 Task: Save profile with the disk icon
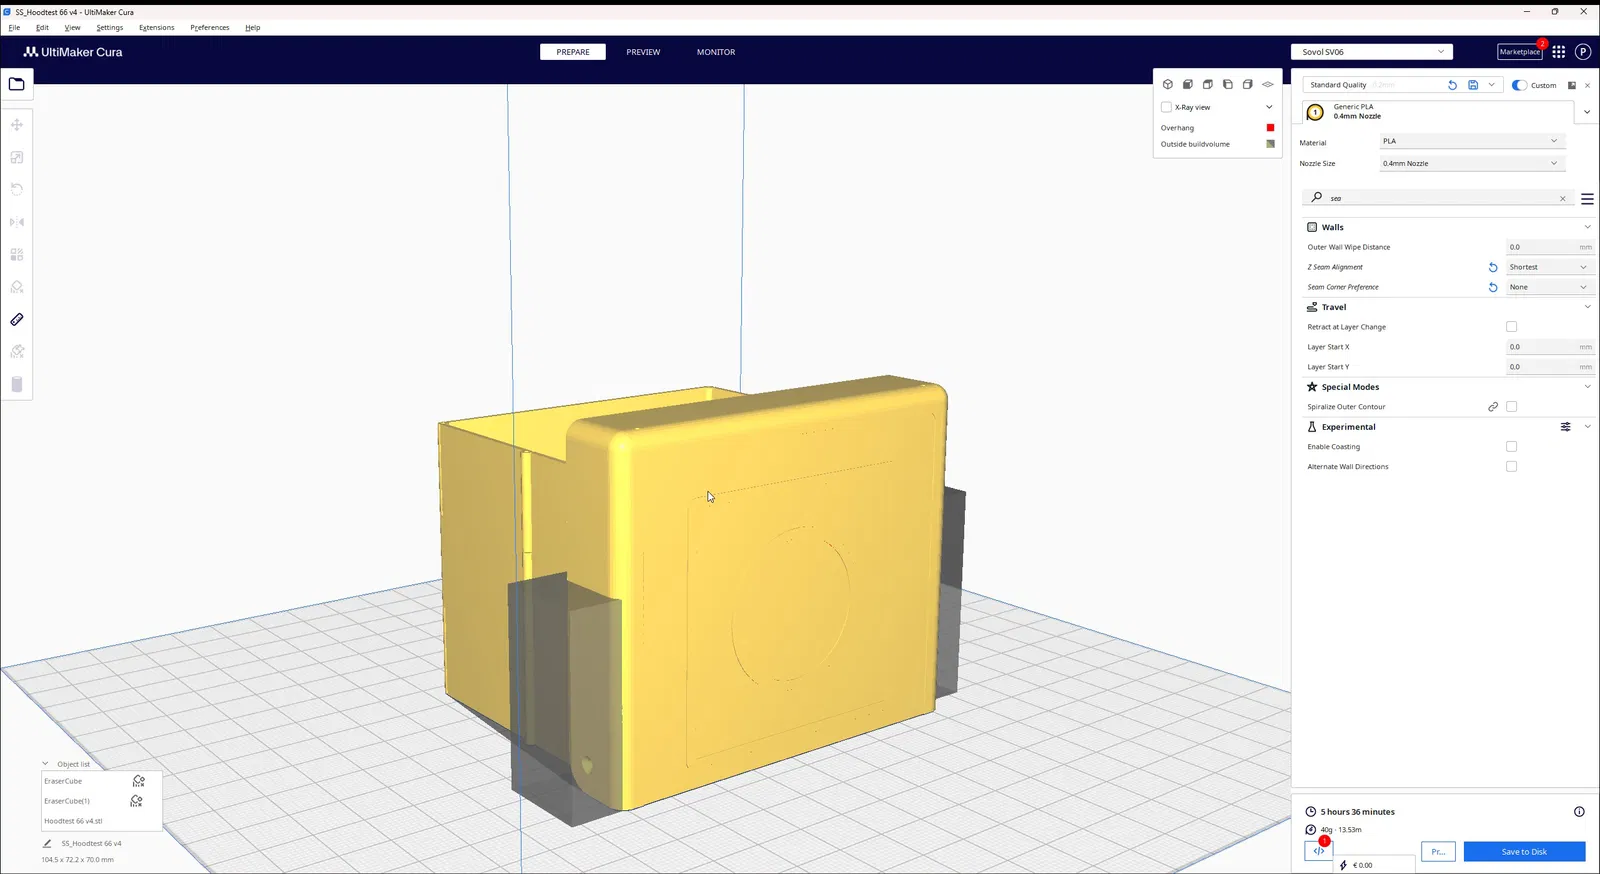[1473, 85]
